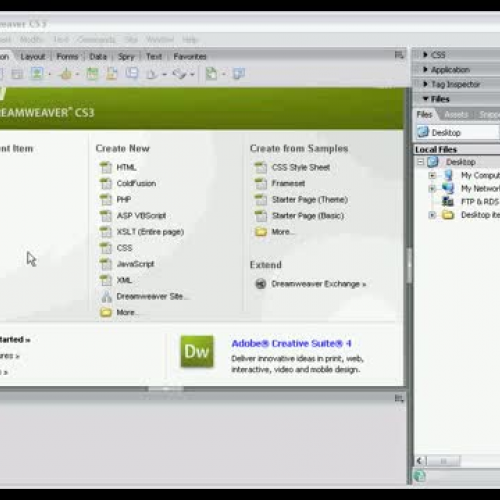Switch to the Layout insert tab
Screen dimensions: 500x500
click(x=33, y=57)
